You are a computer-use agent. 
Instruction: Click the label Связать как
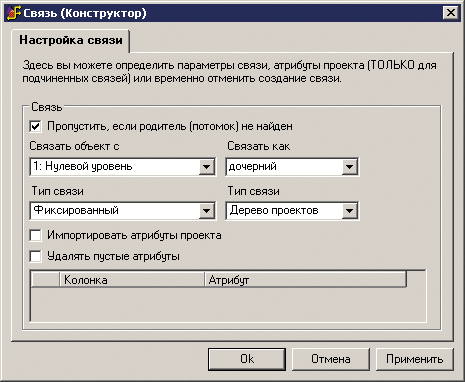pos(259,146)
